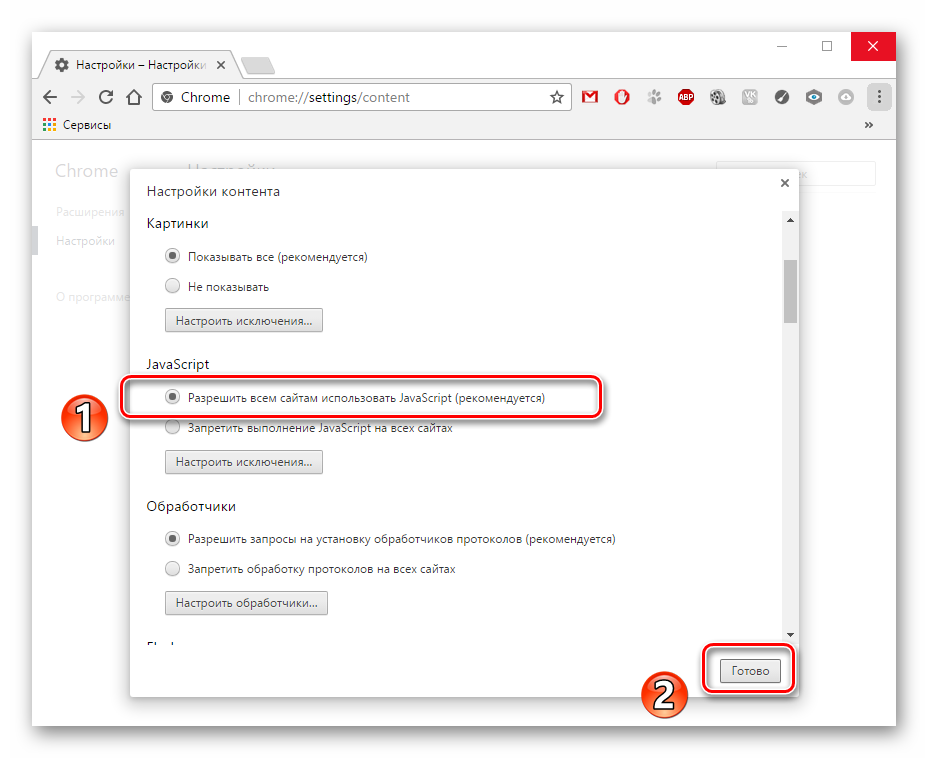Select 'Запретить выполнение JavaScript' radio option

(172, 427)
